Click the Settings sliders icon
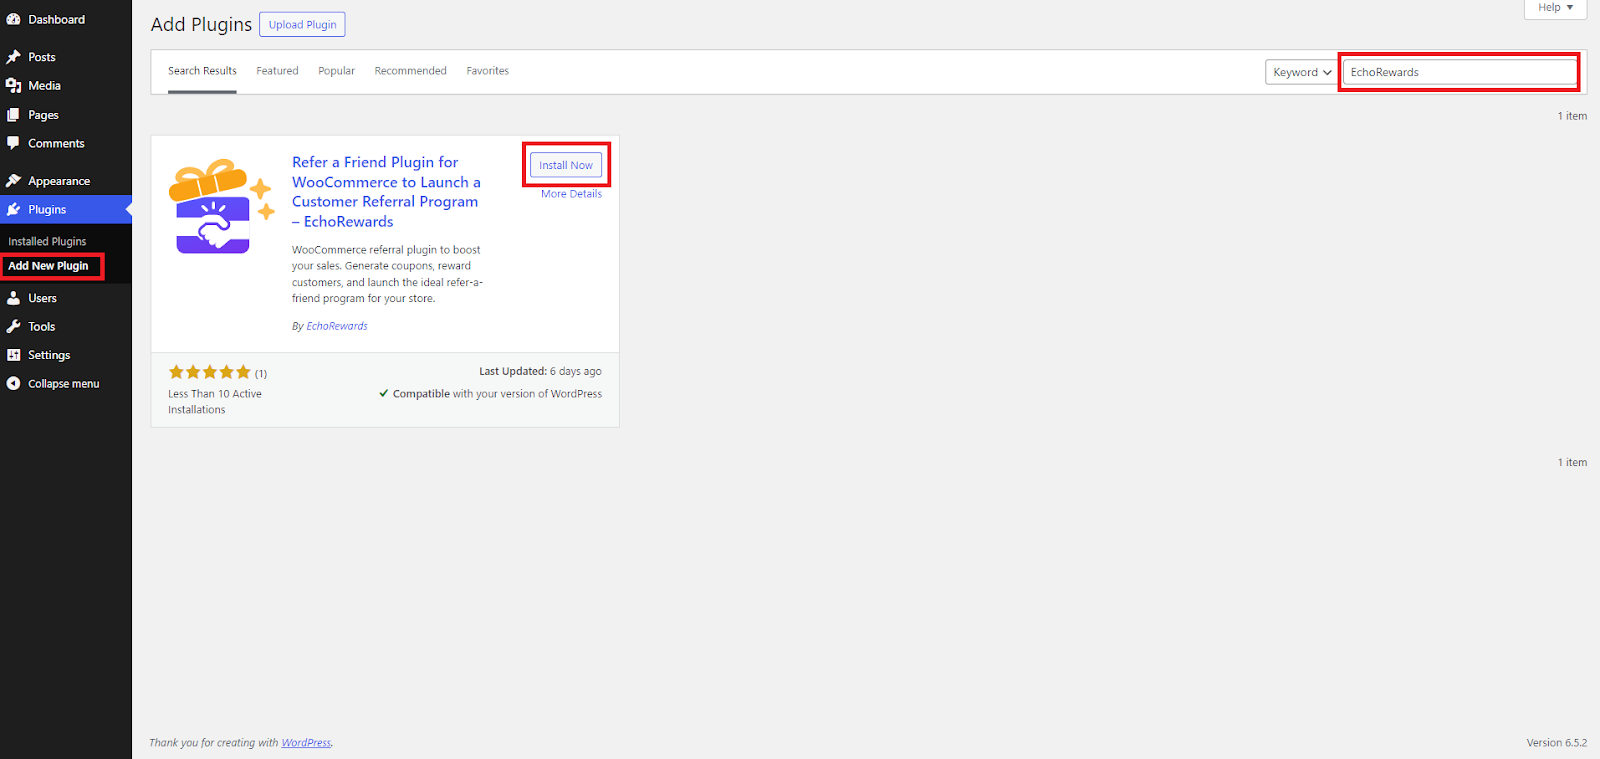 [13, 355]
